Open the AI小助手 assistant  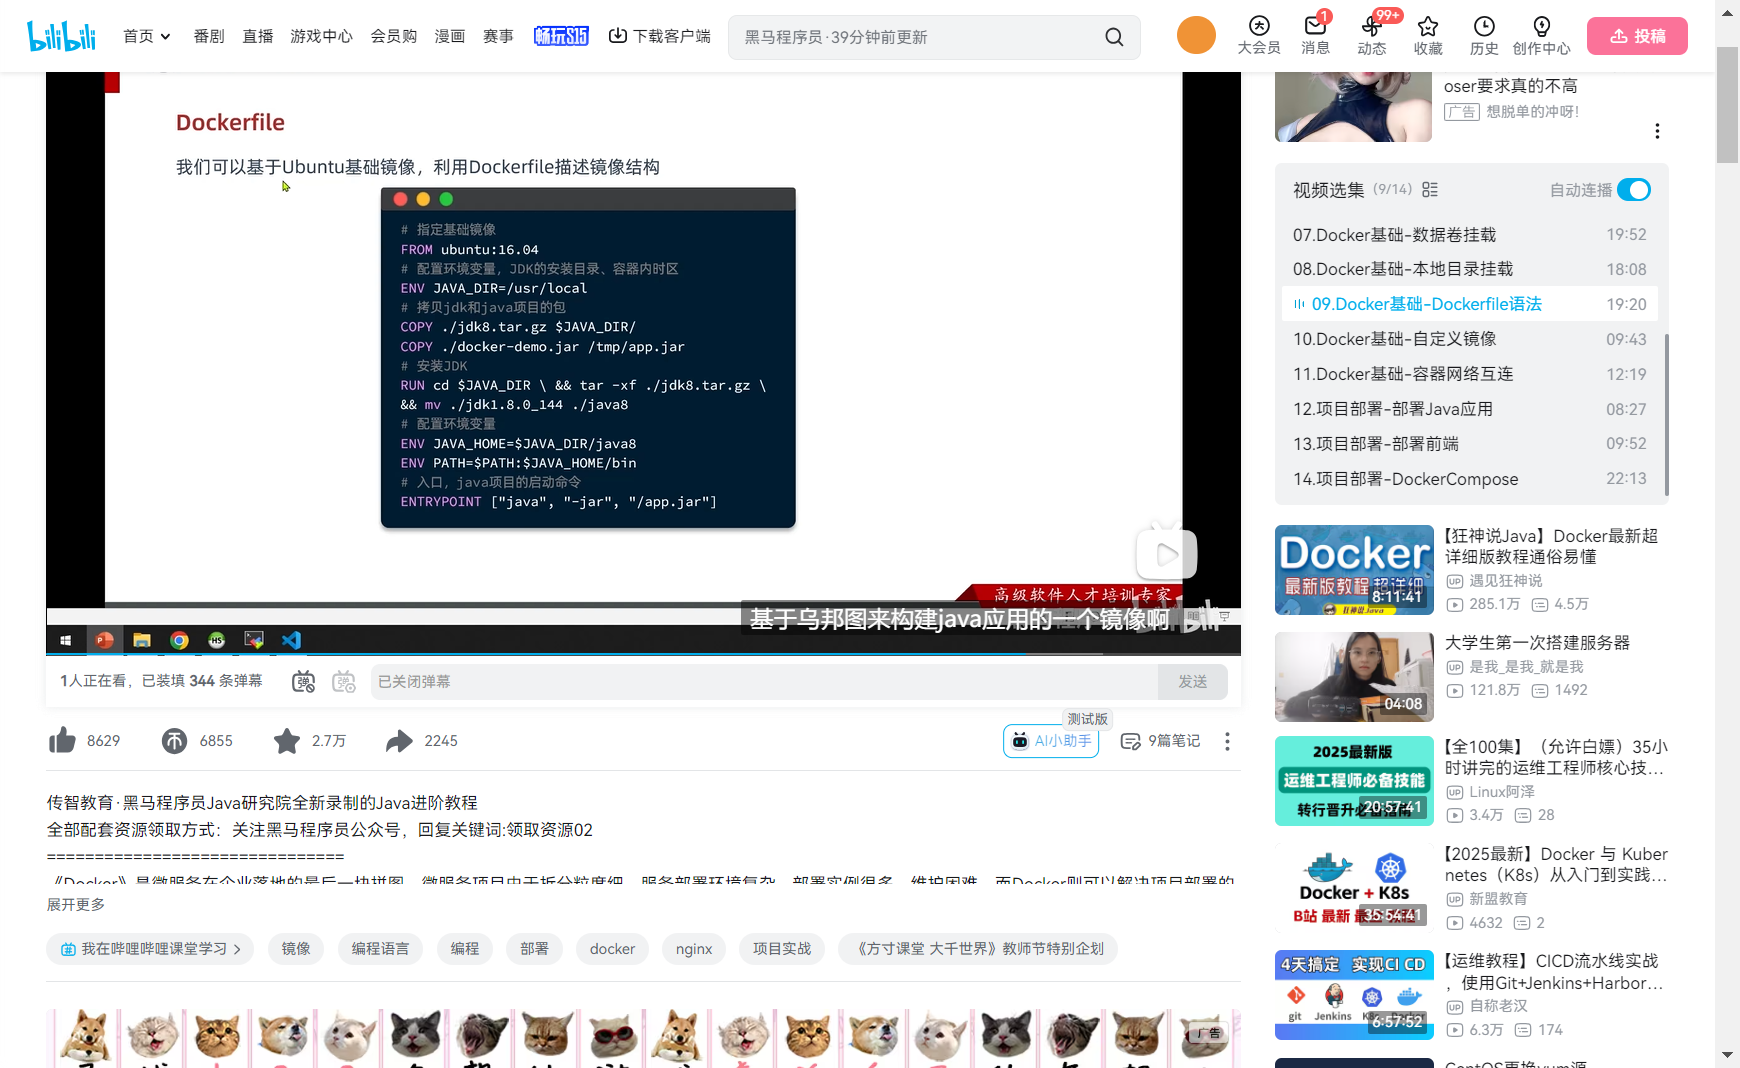(1050, 741)
